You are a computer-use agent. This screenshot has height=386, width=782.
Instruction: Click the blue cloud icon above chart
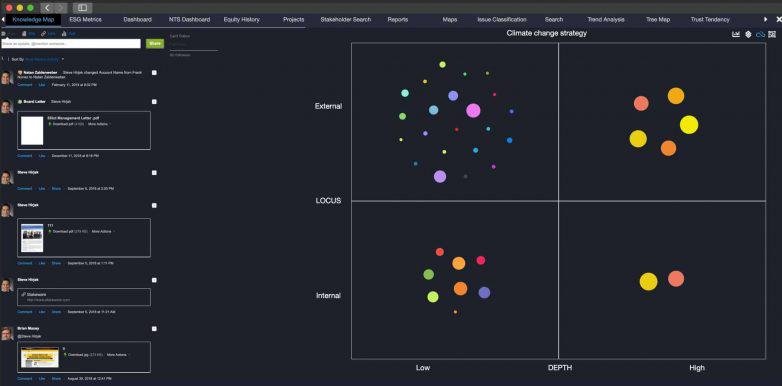(761, 34)
